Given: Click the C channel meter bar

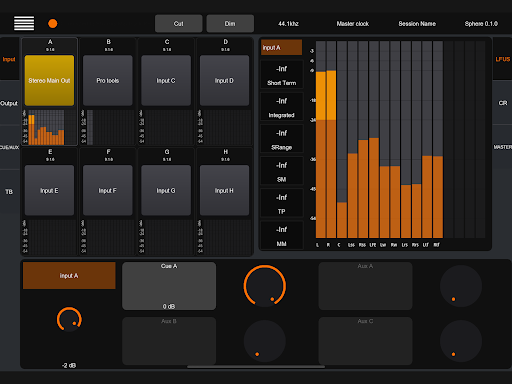Looking at the screenshot, I should (x=342, y=140).
